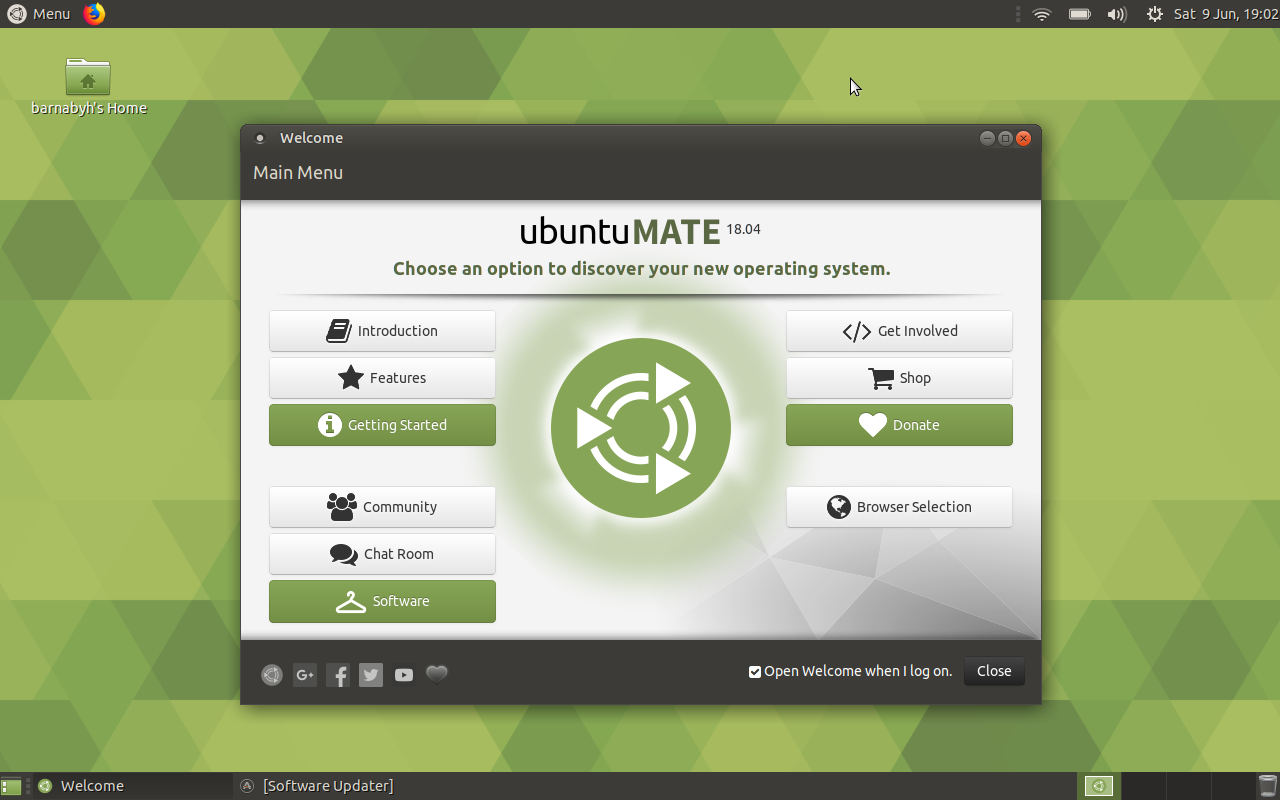Switch to the active first workspace
This screenshot has width=1280, height=800.
tap(1098, 786)
